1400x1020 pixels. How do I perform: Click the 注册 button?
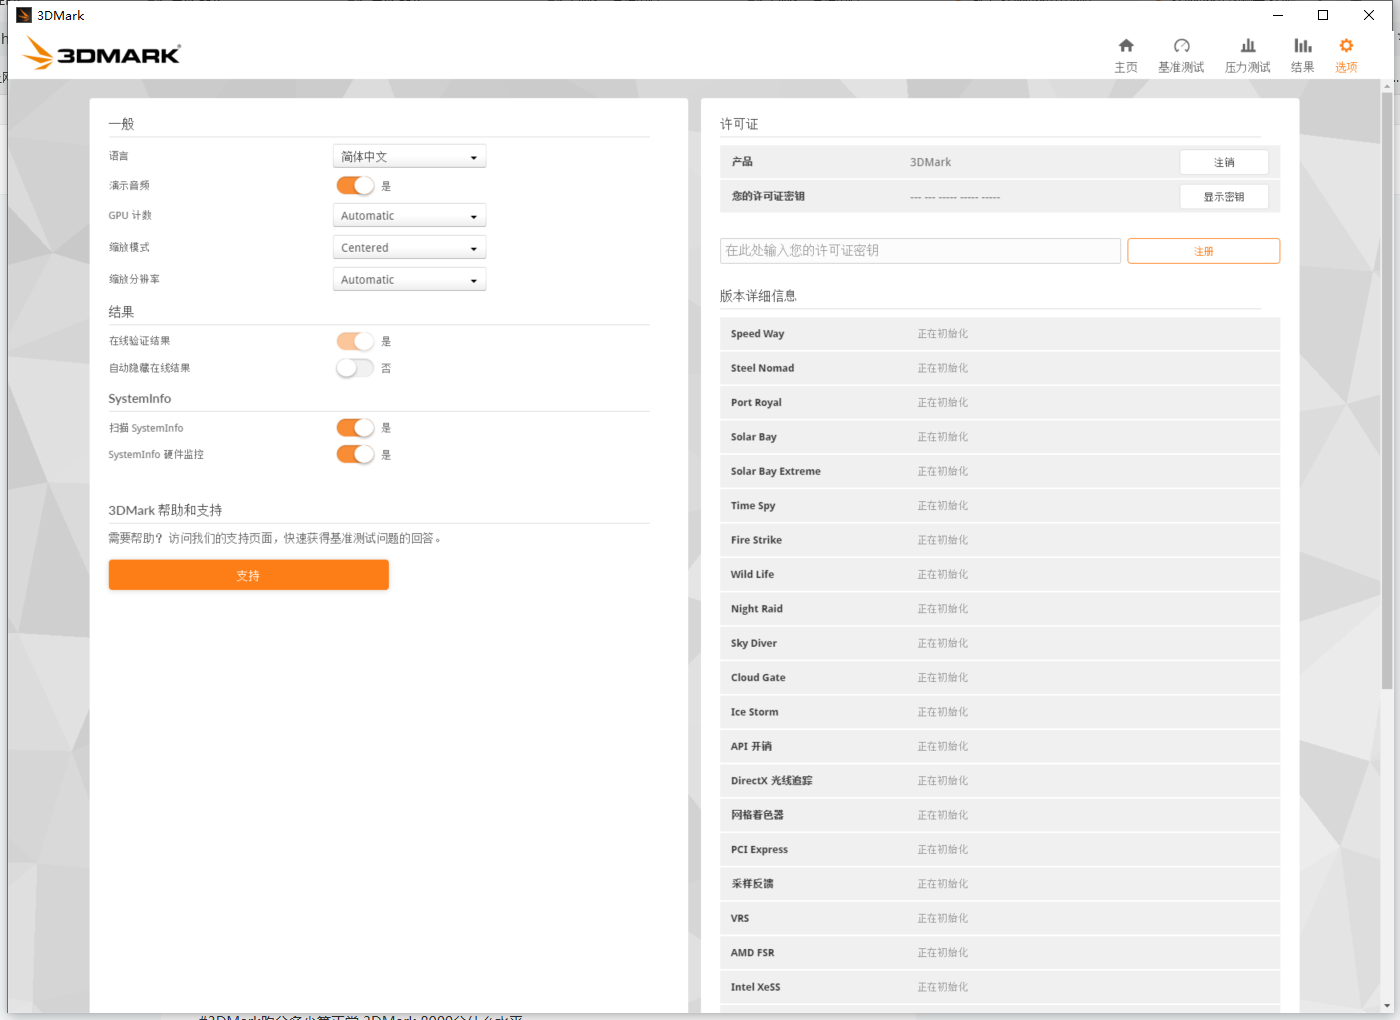(1203, 251)
